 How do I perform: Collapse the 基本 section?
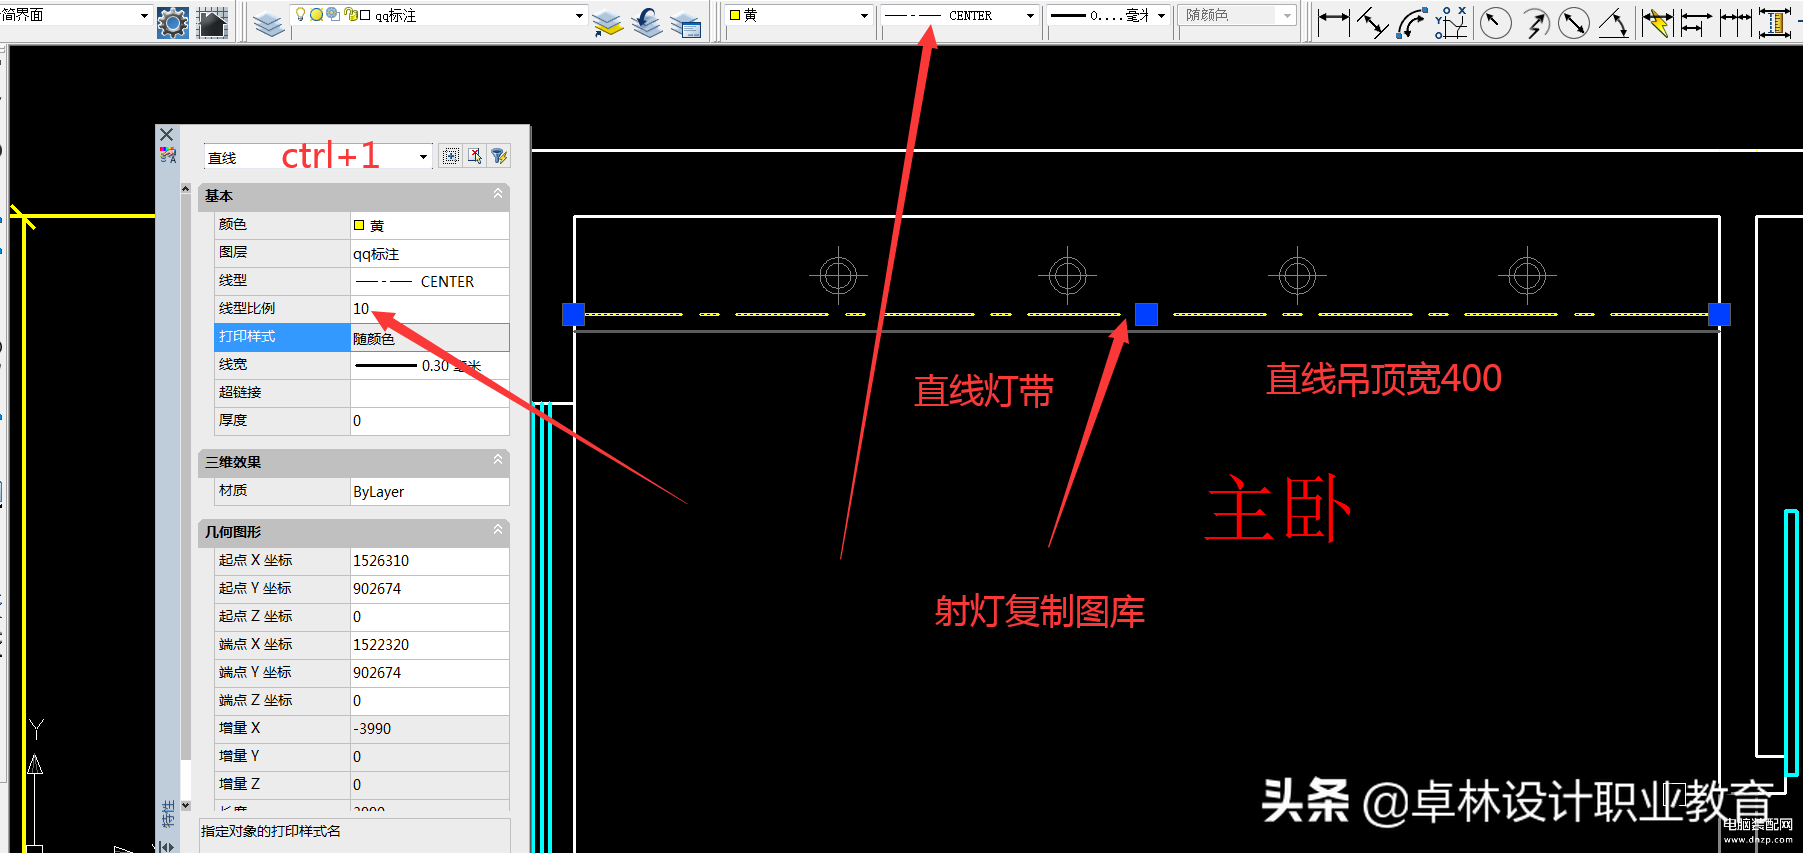tap(498, 194)
